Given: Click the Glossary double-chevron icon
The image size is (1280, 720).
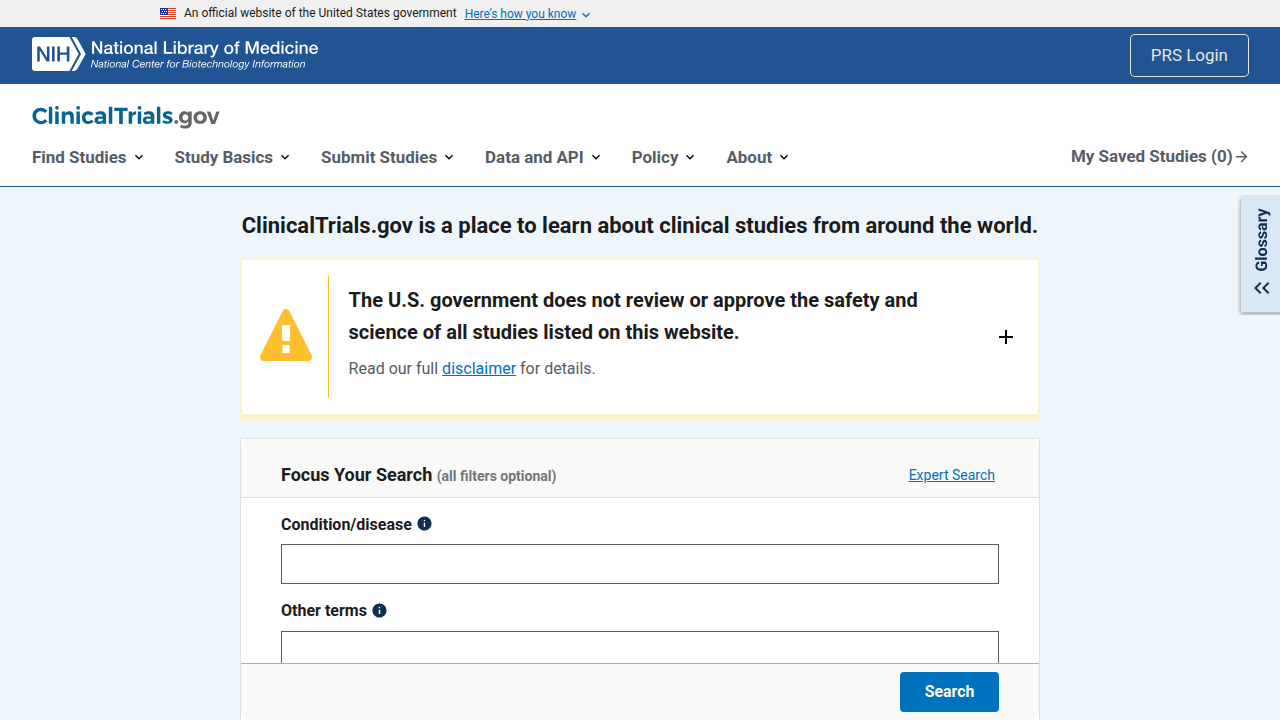Looking at the screenshot, I should click(1262, 288).
